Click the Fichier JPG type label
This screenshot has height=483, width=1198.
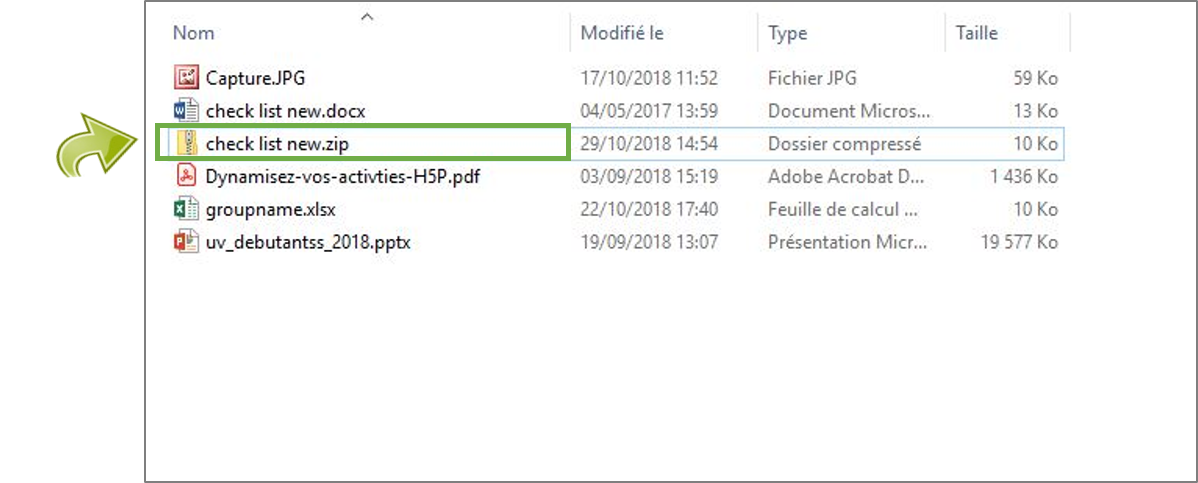click(x=812, y=77)
